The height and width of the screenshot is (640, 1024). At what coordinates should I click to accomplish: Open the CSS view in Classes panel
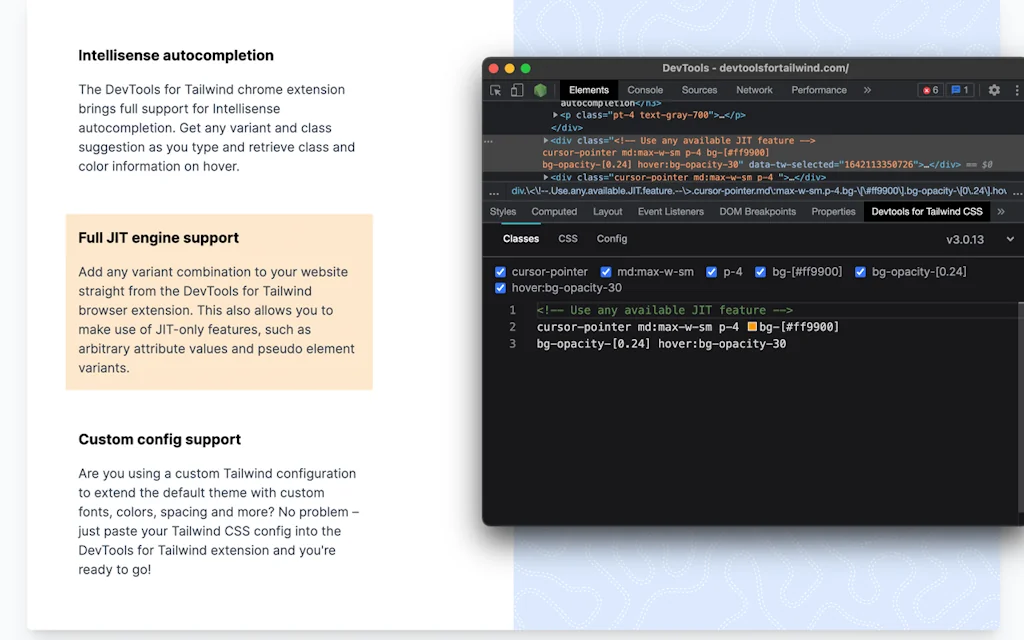[567, 239]
